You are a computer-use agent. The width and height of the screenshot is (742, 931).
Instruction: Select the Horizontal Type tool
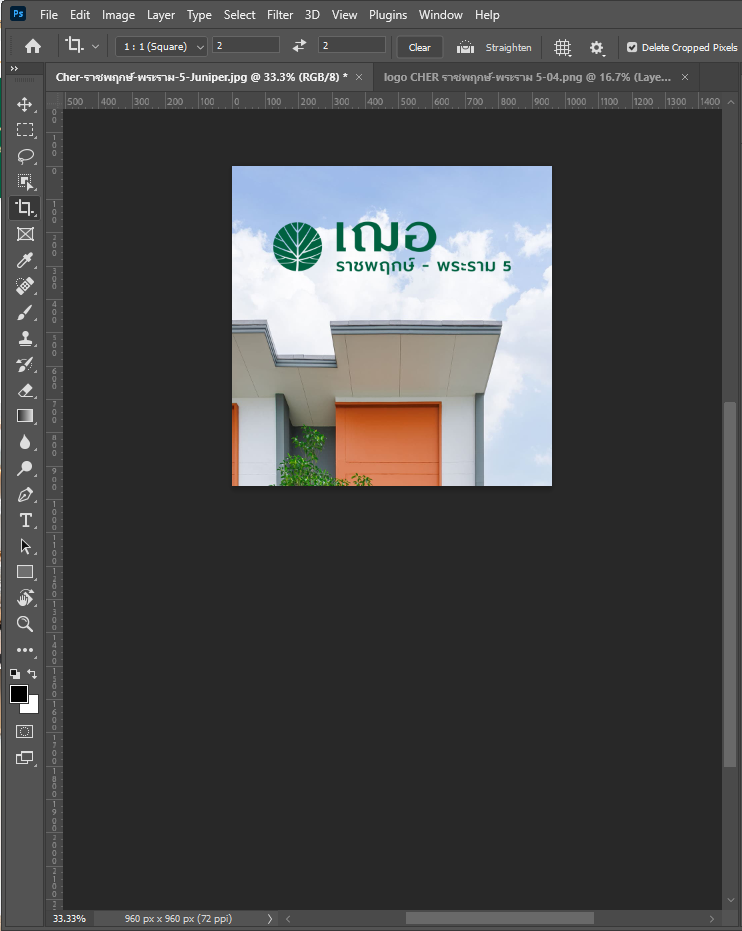24,520
